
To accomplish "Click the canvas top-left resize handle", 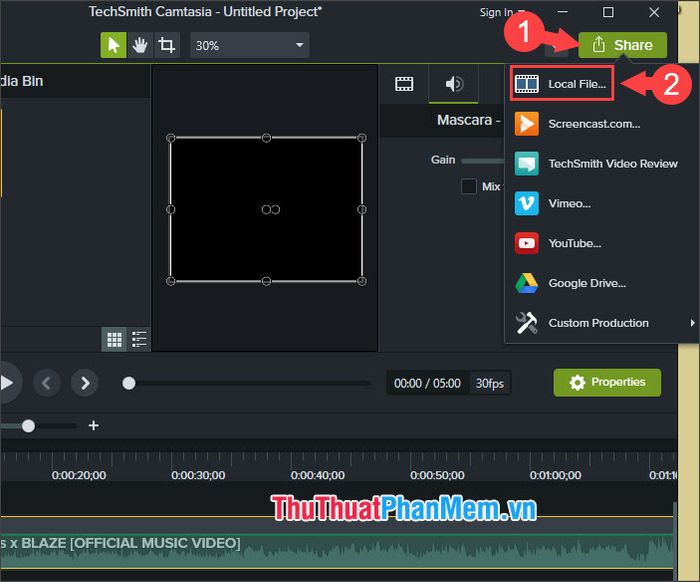I will 171,138.
